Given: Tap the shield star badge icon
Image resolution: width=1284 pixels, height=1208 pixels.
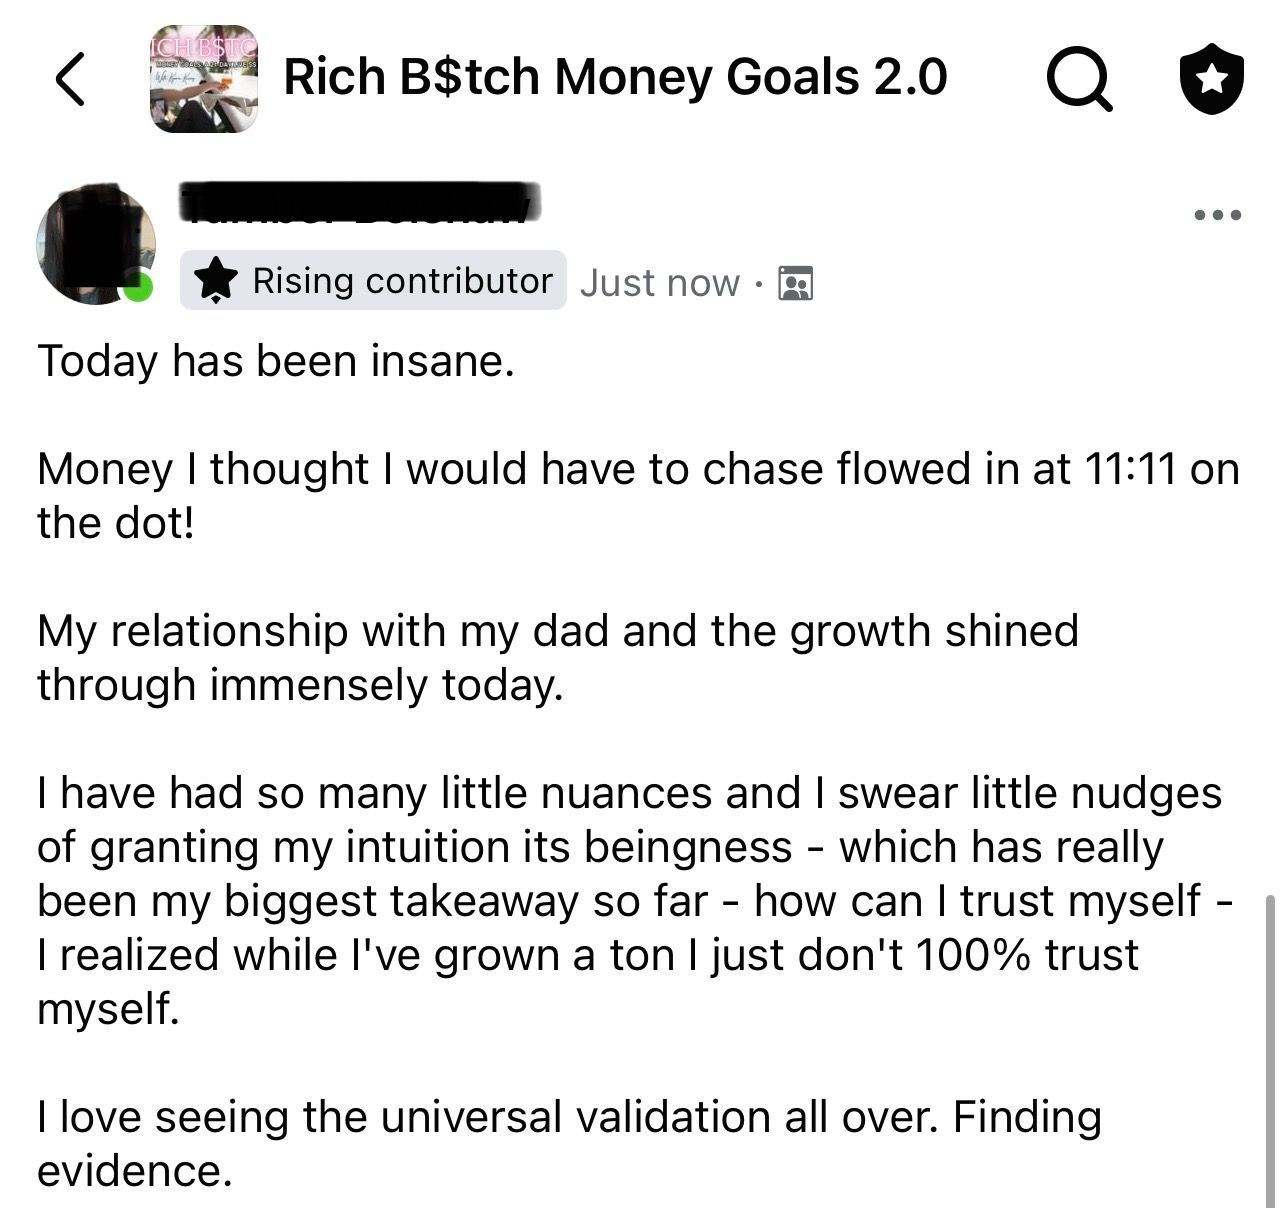Looking at the screenshot, I should pos(1211,78).
